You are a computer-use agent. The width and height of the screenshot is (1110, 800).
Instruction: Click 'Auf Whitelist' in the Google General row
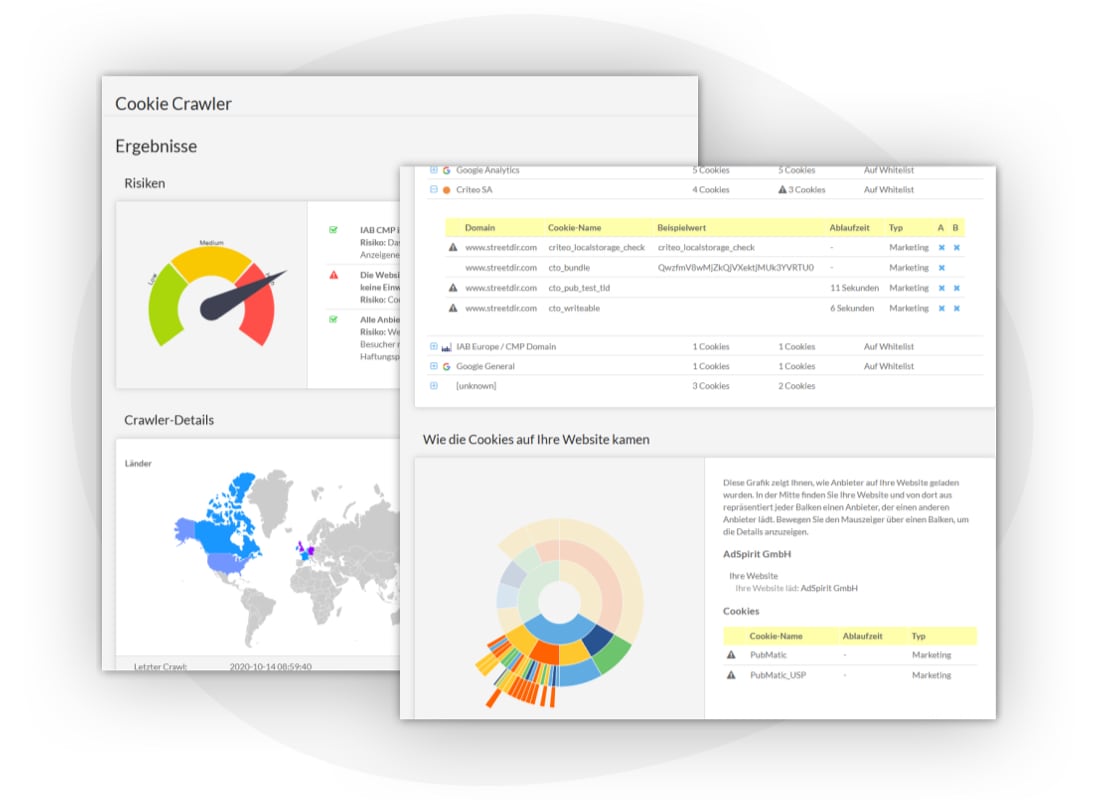pyautogui.click(x=888, y=367)
